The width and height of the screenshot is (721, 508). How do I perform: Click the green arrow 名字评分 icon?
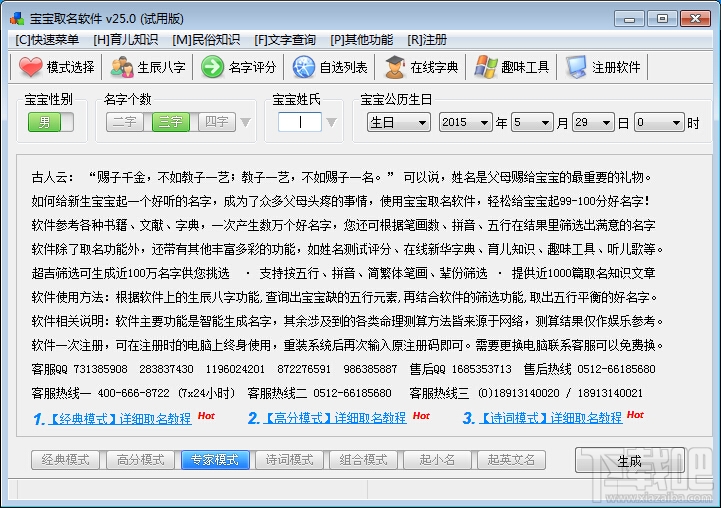tap(212, 67)
